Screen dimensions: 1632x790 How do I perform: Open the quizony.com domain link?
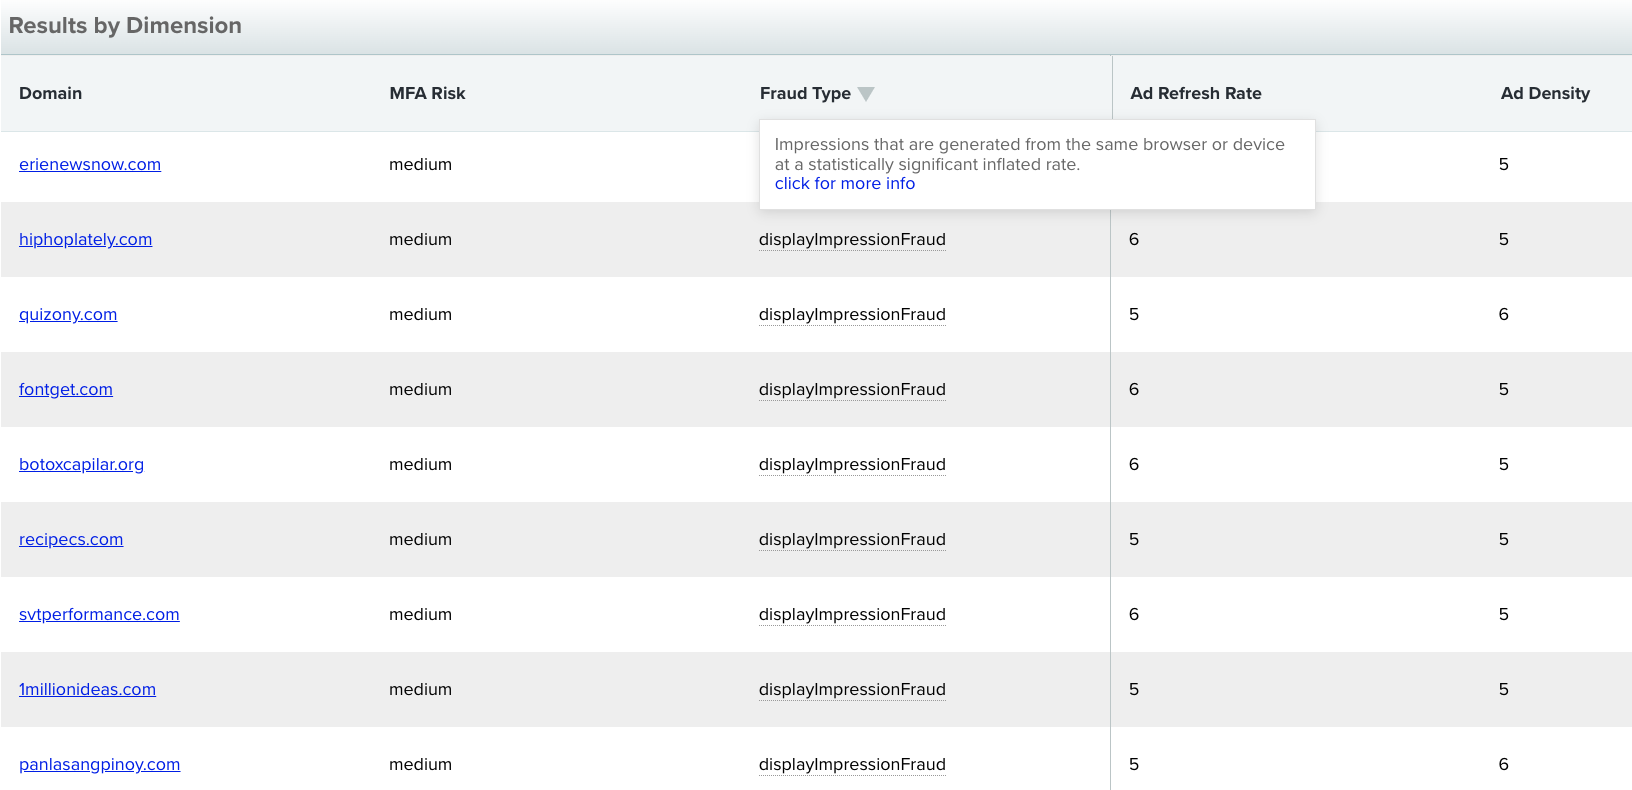68,314
